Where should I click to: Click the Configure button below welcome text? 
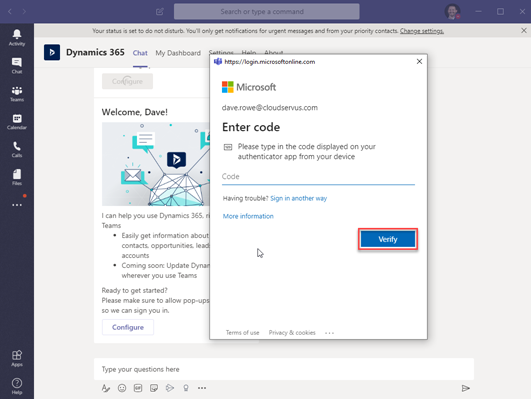(x=128, y=327)
